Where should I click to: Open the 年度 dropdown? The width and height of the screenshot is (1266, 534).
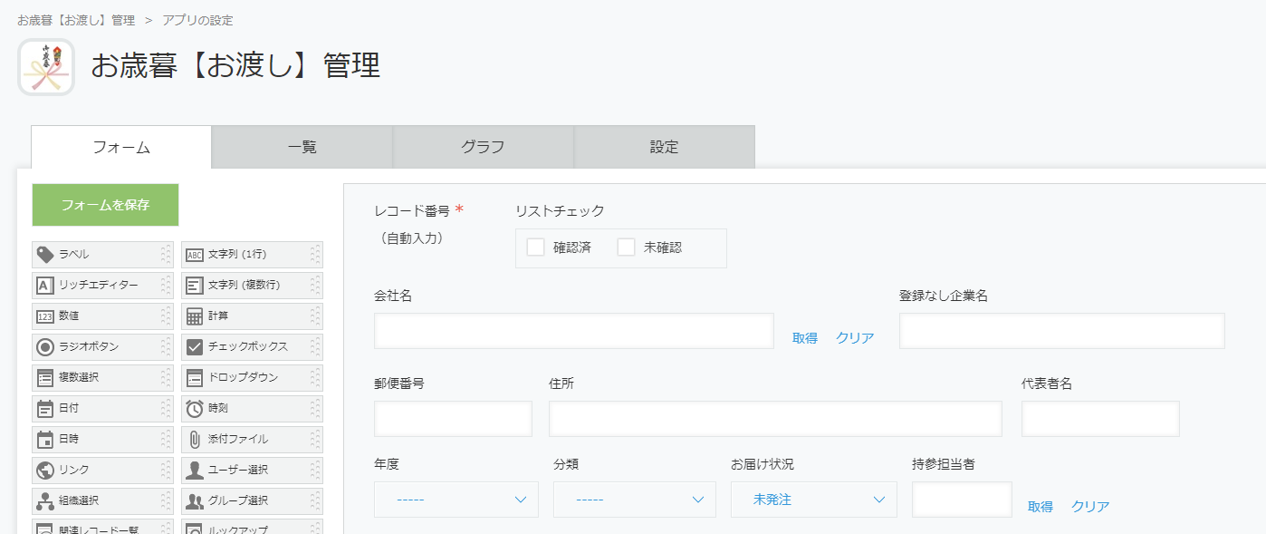coord(456,500)
